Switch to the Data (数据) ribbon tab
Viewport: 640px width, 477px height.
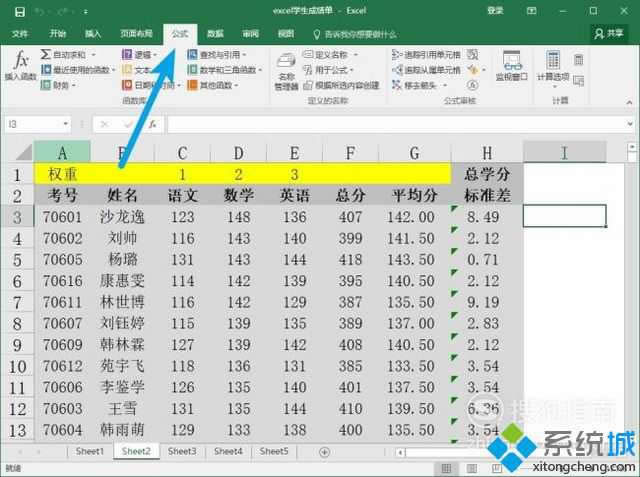click(x=215, y=33)
